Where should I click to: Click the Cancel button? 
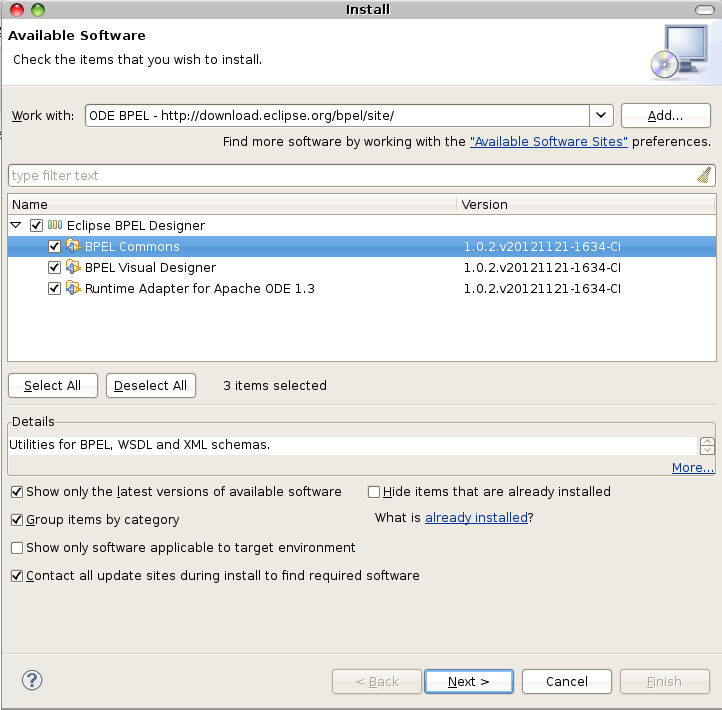click(567, 681)
